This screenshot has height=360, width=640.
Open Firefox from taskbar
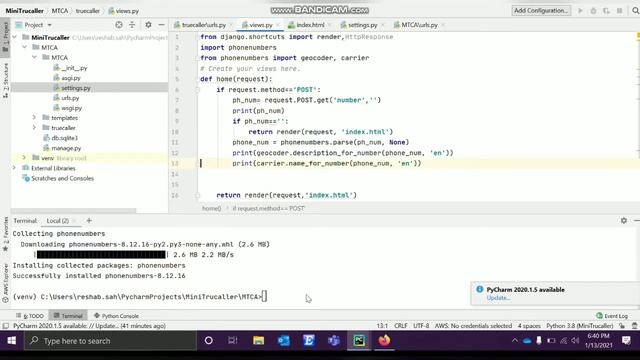click(x=384, y=340)
